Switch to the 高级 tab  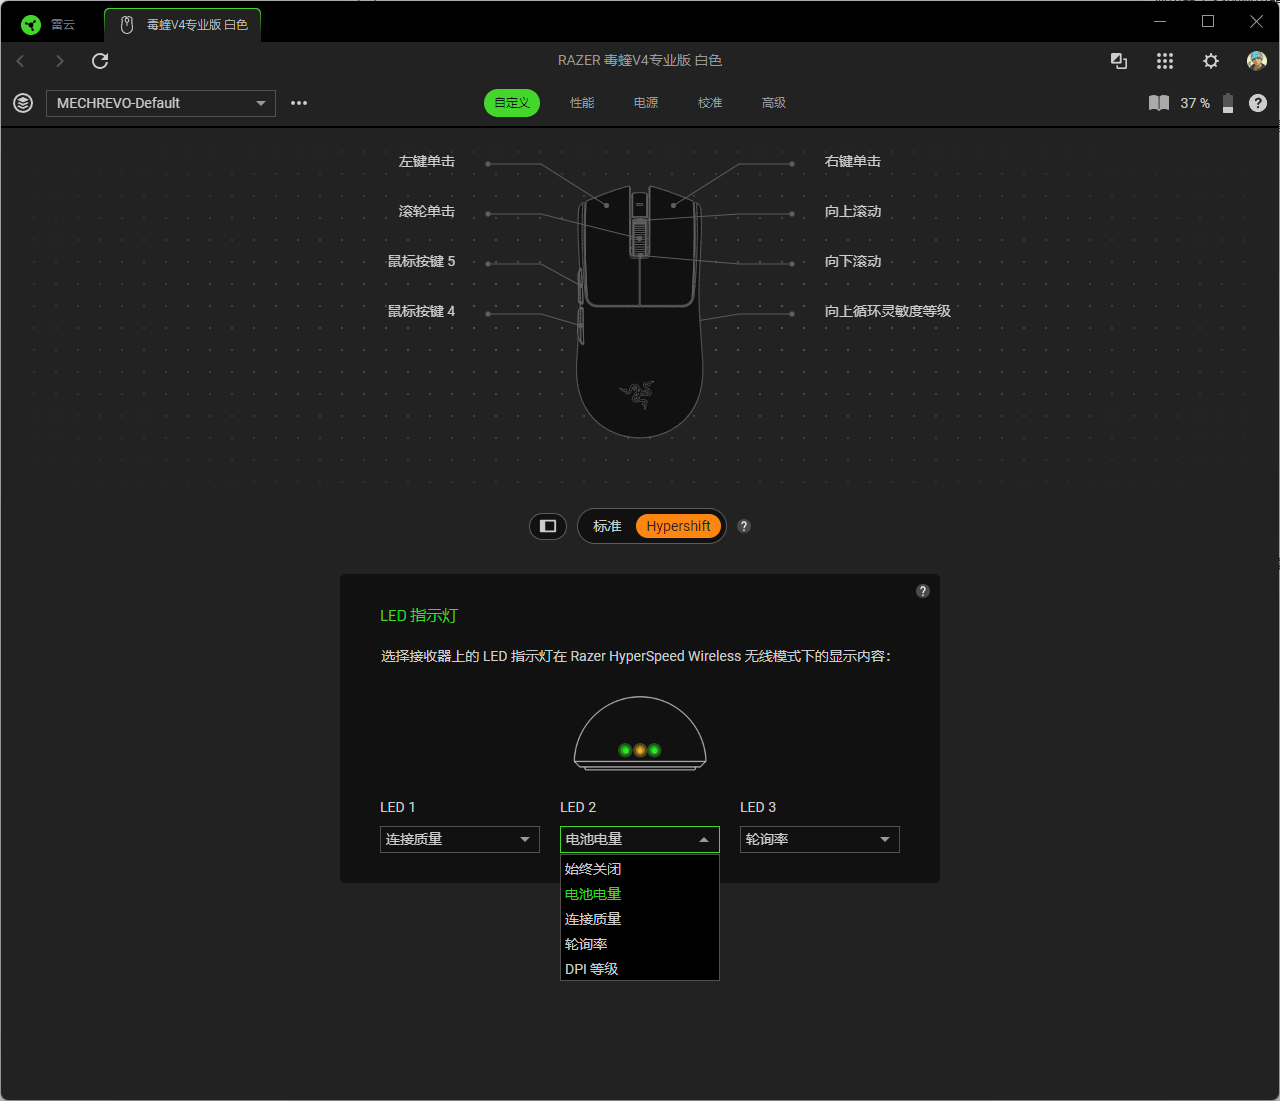point(774,103)
